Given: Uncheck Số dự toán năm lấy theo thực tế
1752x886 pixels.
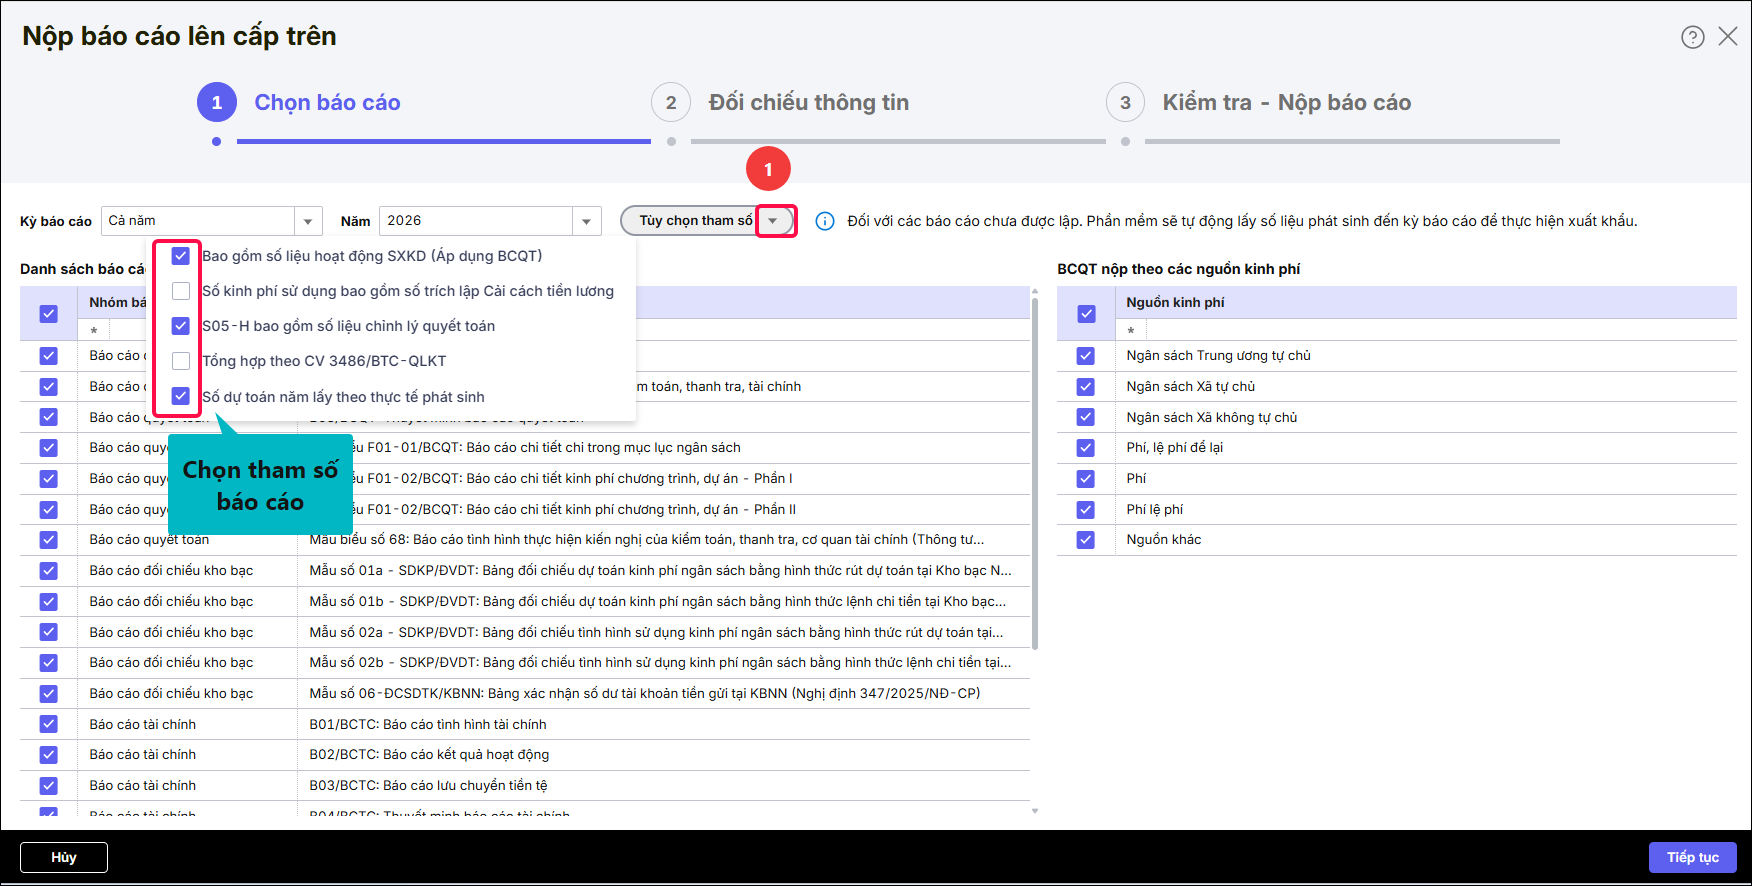Looking at the screenshot, I should click(x=181, y=396).
